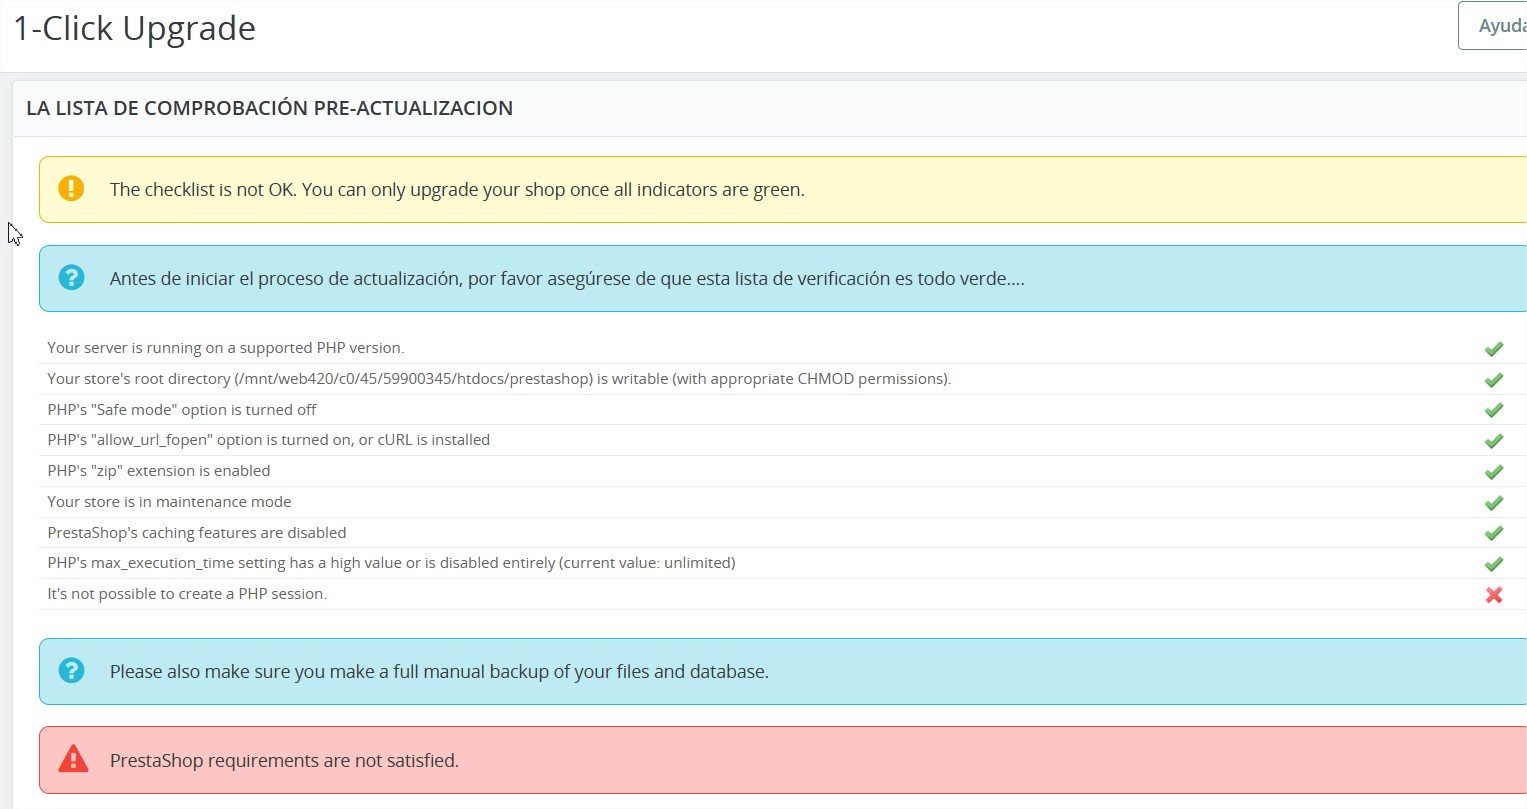1527x809 pixels.
Task: Click green checkmark for Safe mode off
Action: click(1494, 410)
